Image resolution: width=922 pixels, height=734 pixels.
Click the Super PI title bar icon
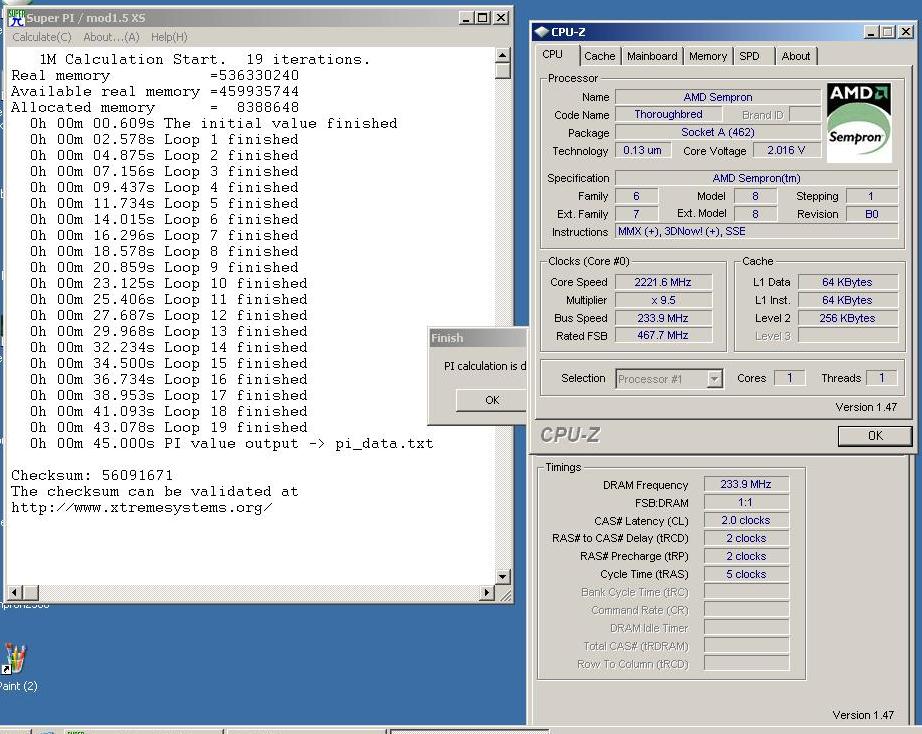16,18
